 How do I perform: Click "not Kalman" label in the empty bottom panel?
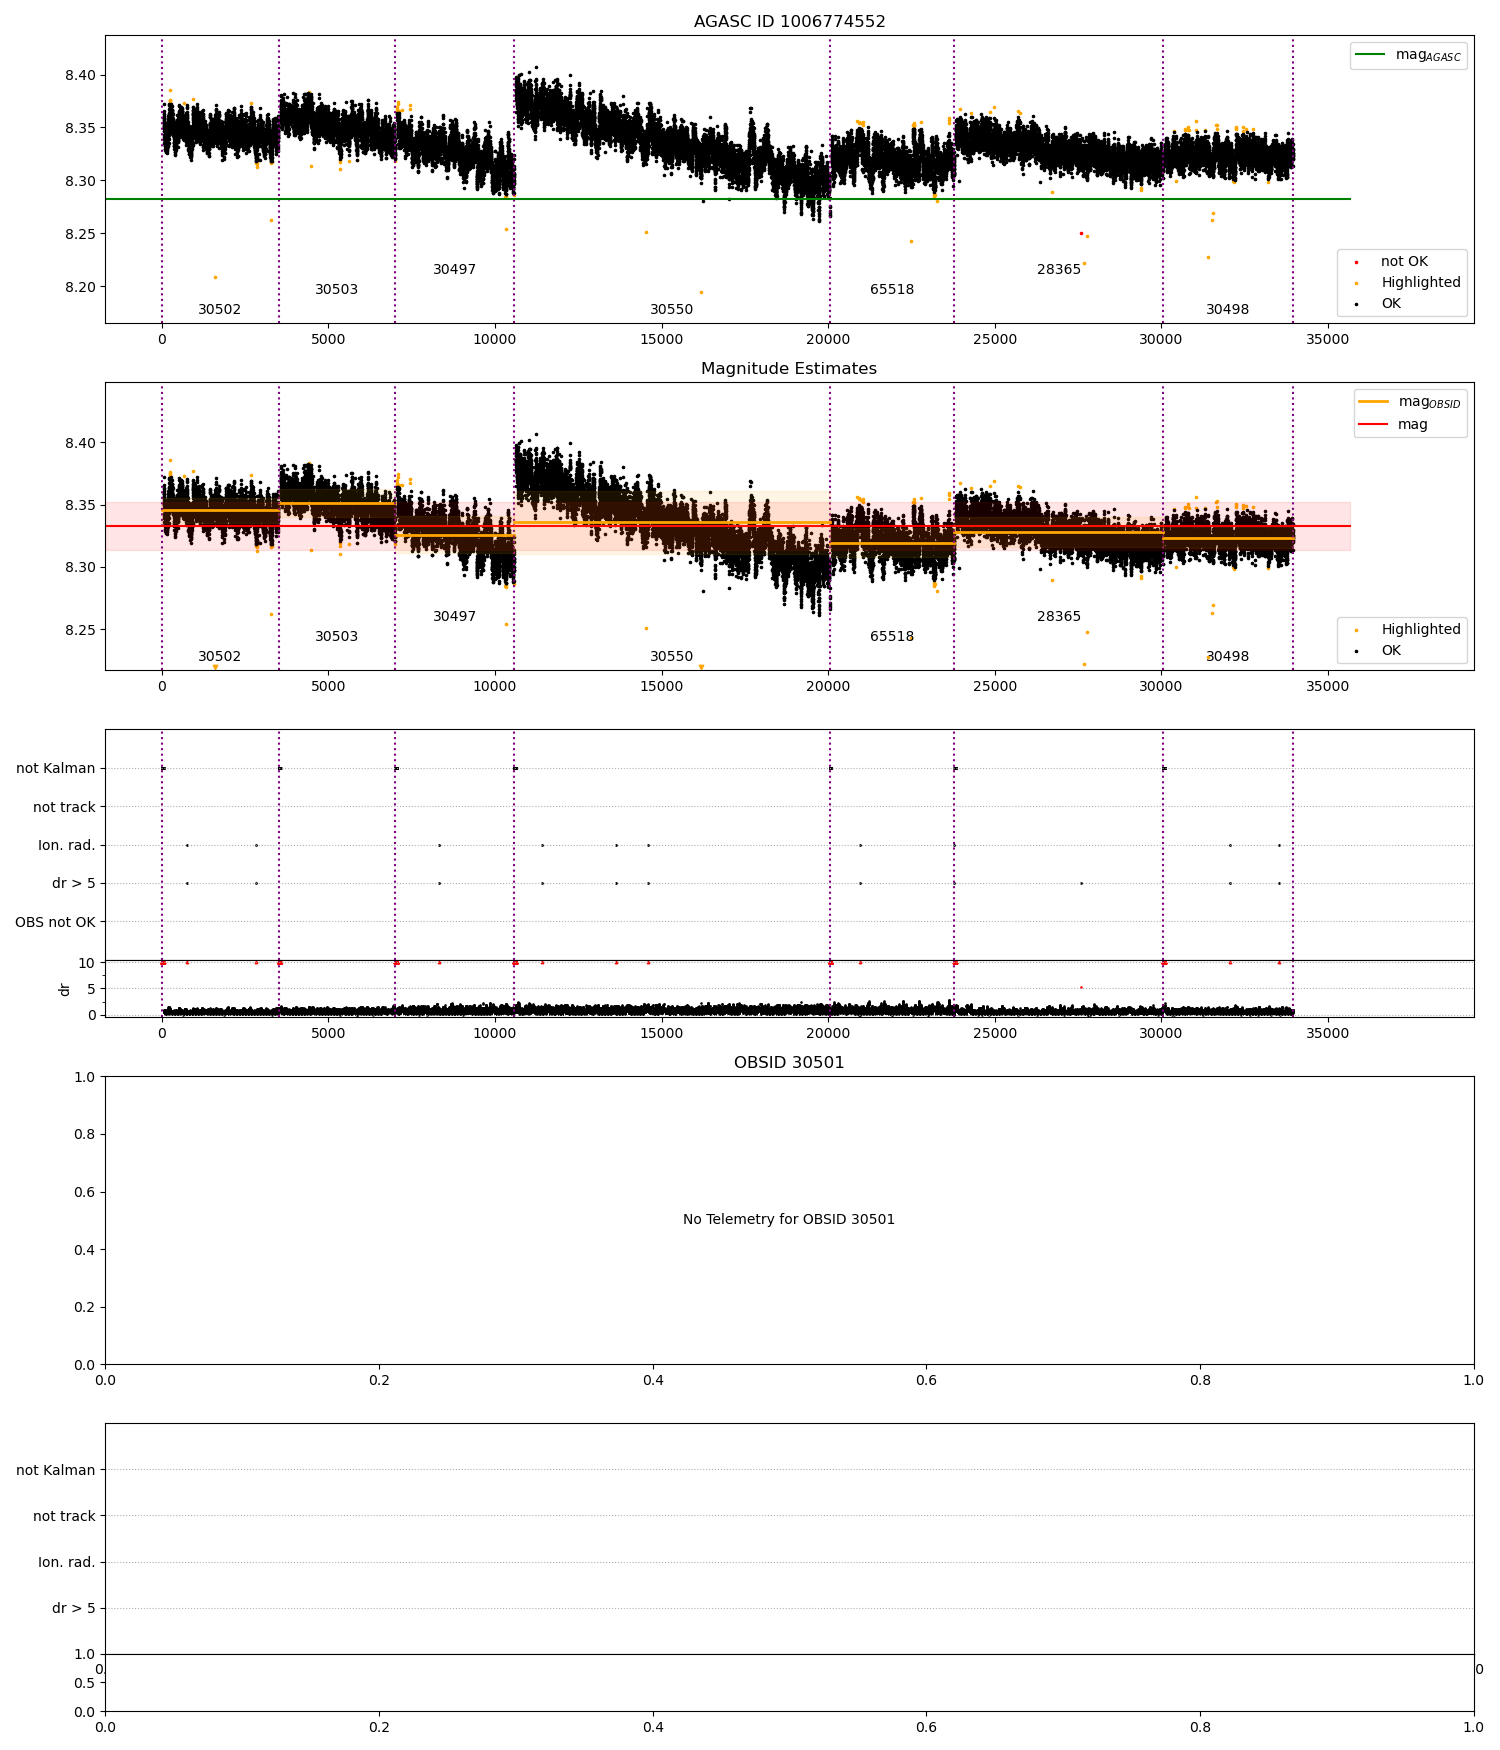tap(56, 1470)
